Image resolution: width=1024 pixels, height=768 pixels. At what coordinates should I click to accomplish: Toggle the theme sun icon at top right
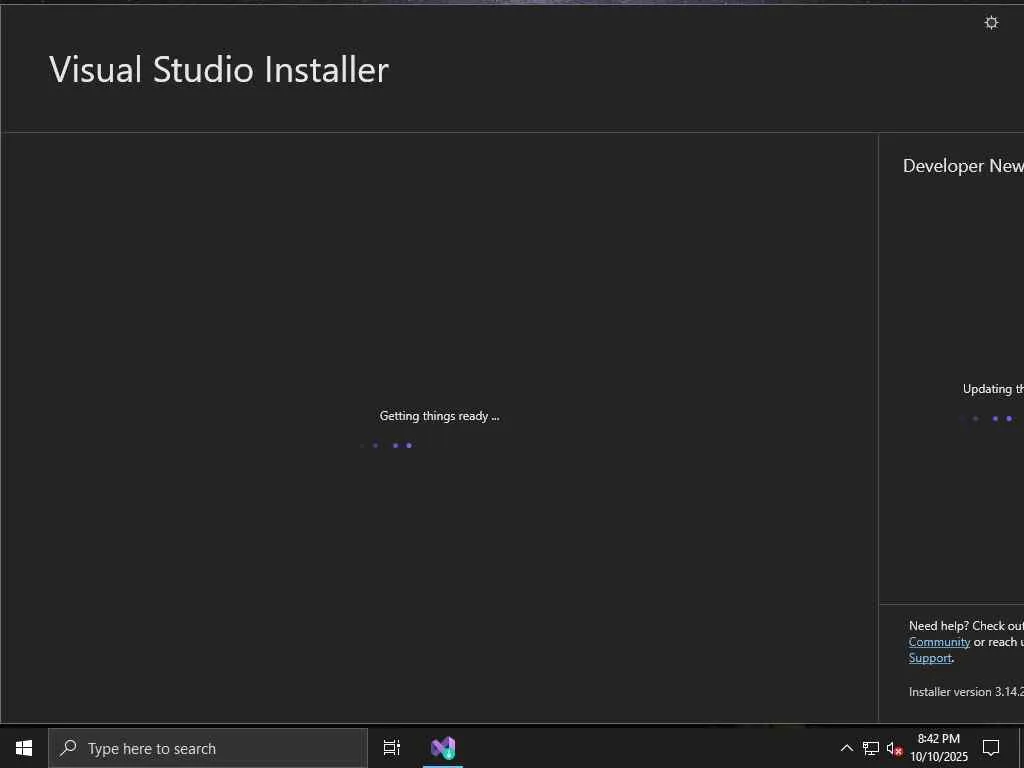click(x=991, y=23)
